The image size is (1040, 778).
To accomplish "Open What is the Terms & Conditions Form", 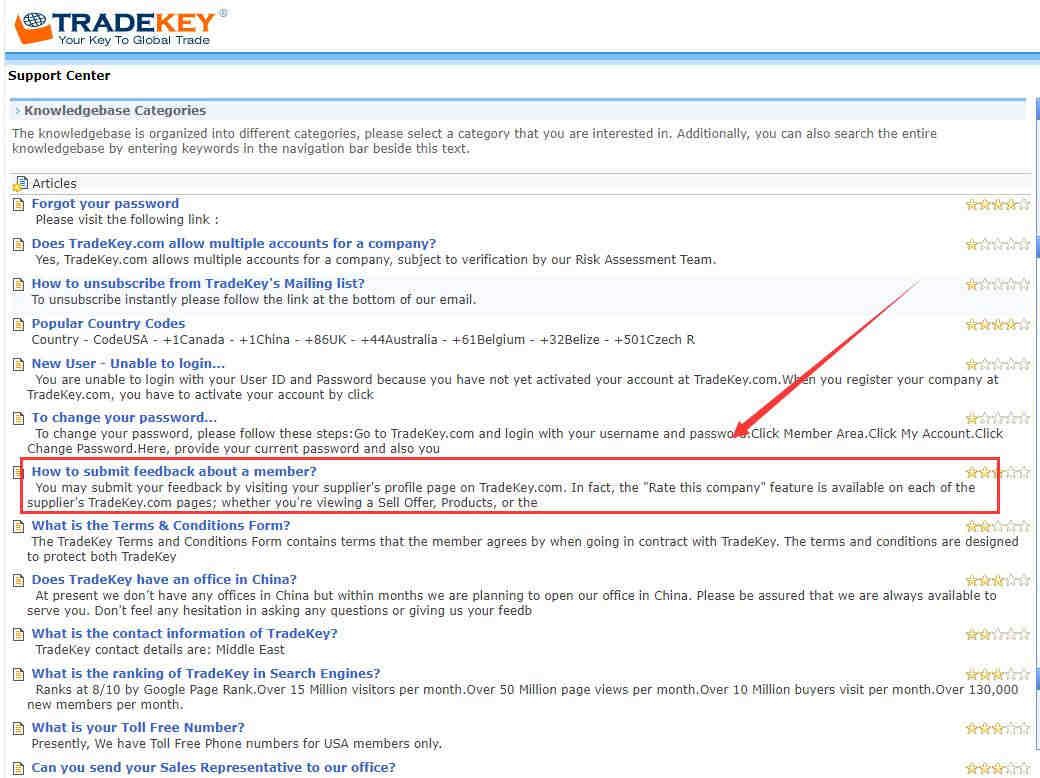I will coord(161,525).
